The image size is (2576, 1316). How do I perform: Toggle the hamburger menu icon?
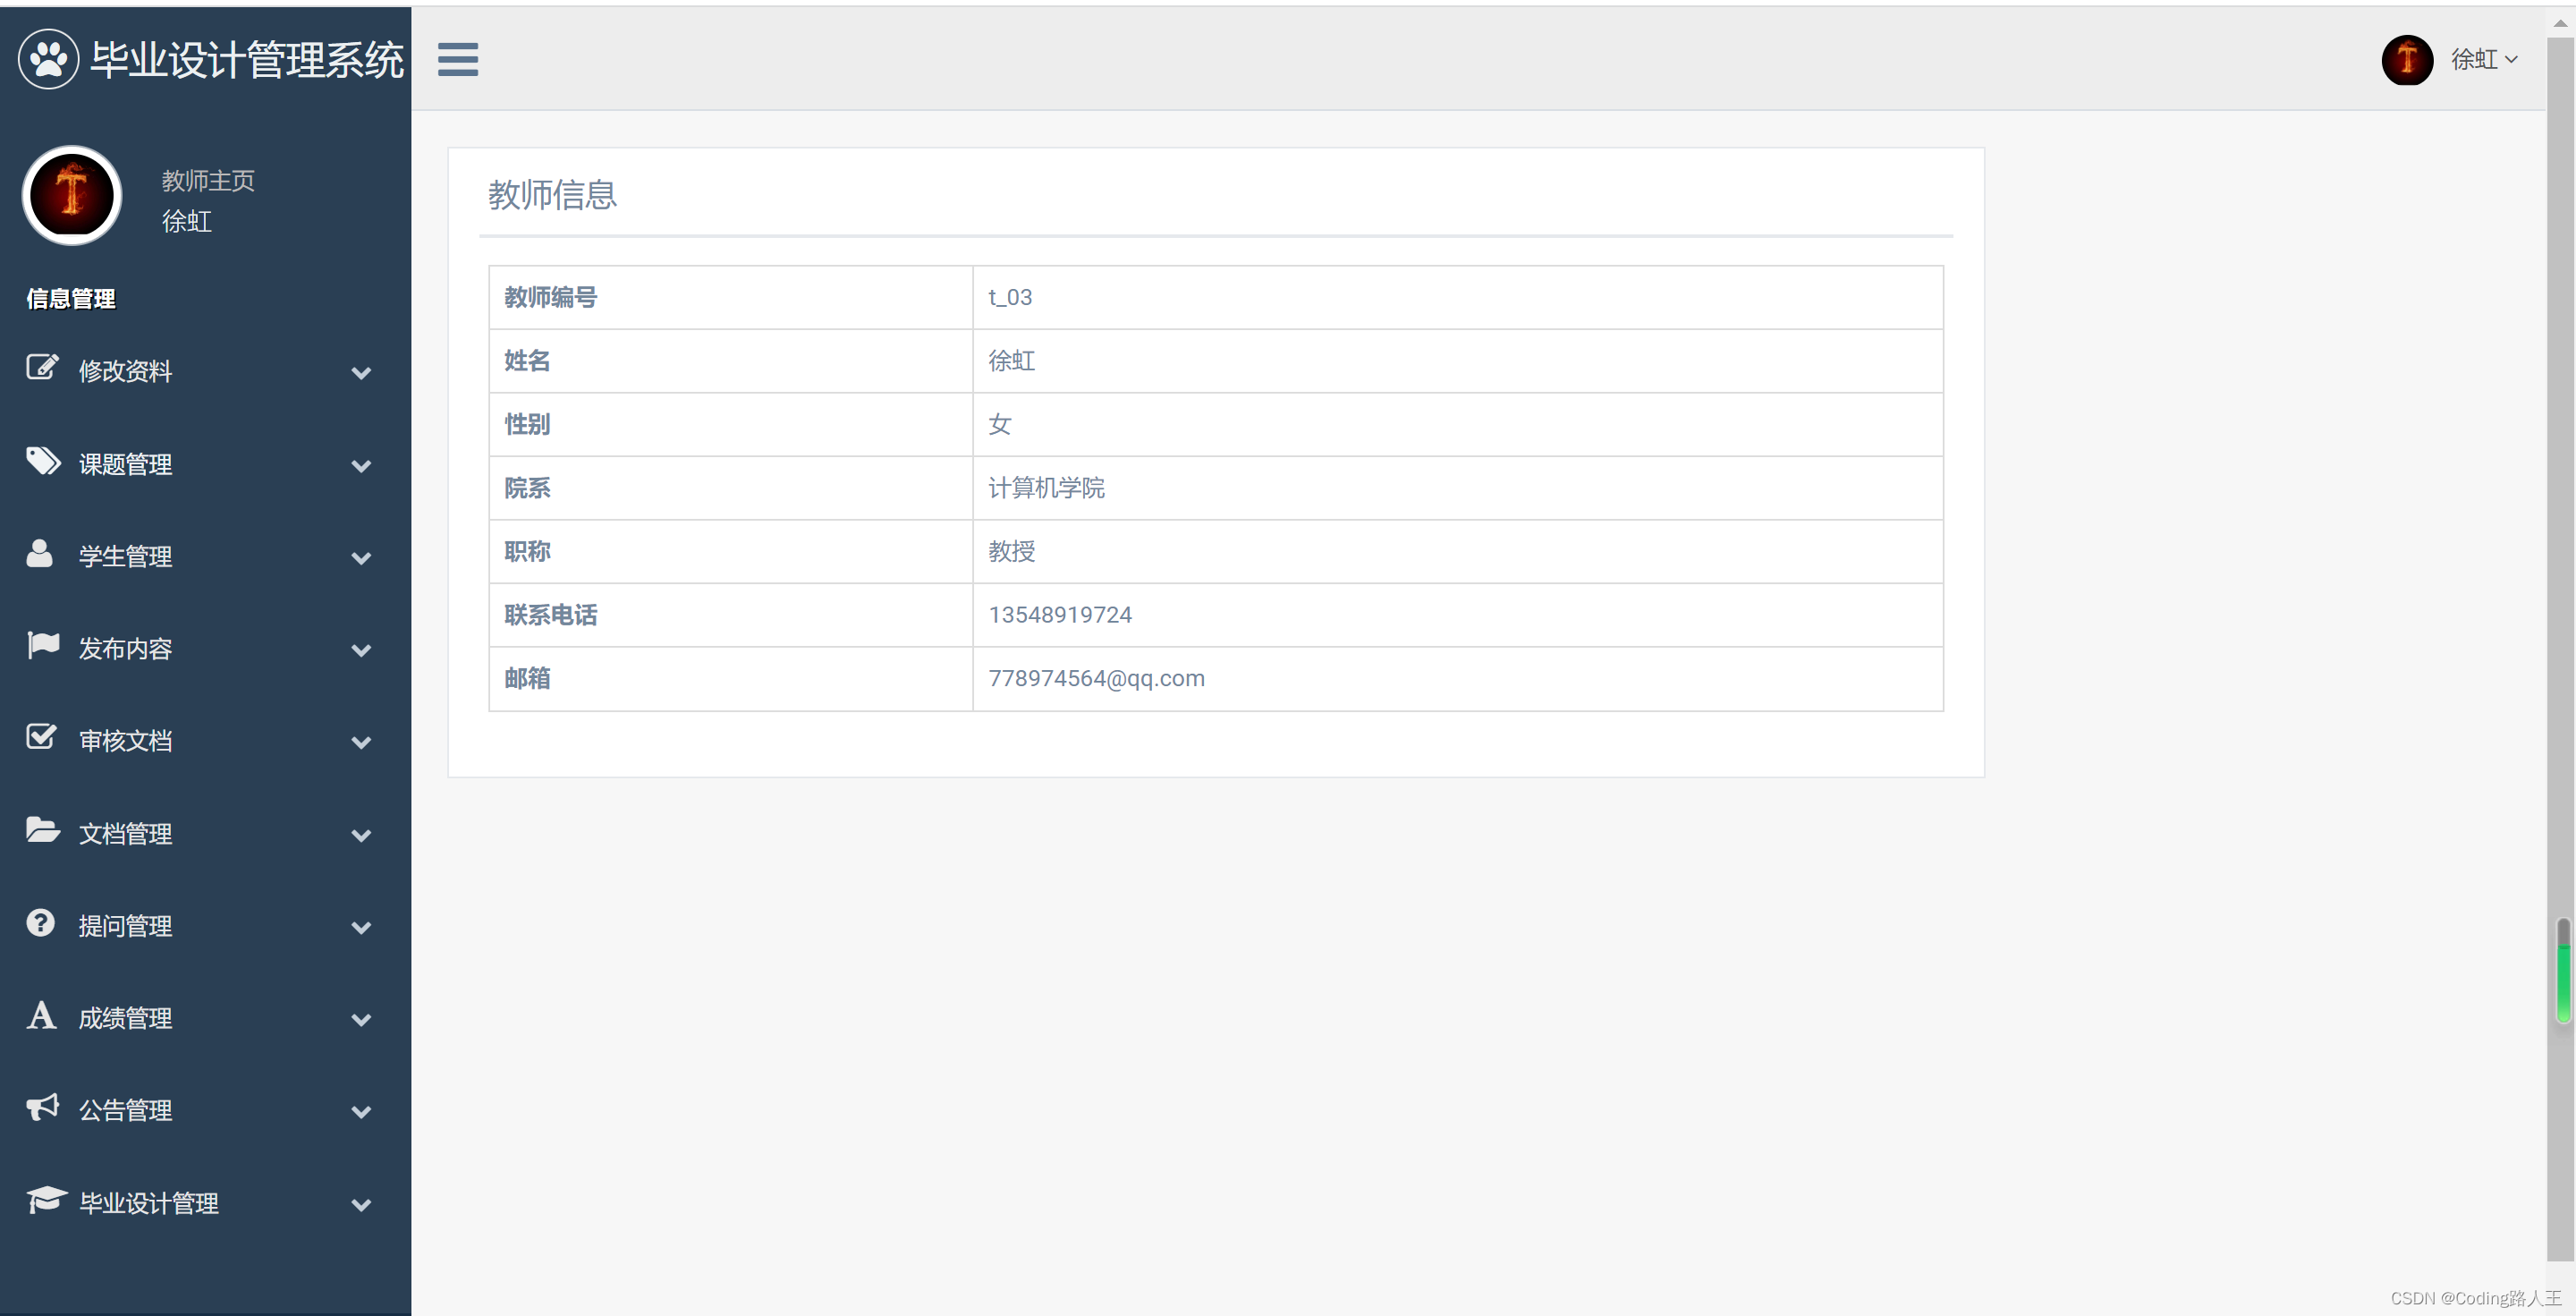[458, 59]
